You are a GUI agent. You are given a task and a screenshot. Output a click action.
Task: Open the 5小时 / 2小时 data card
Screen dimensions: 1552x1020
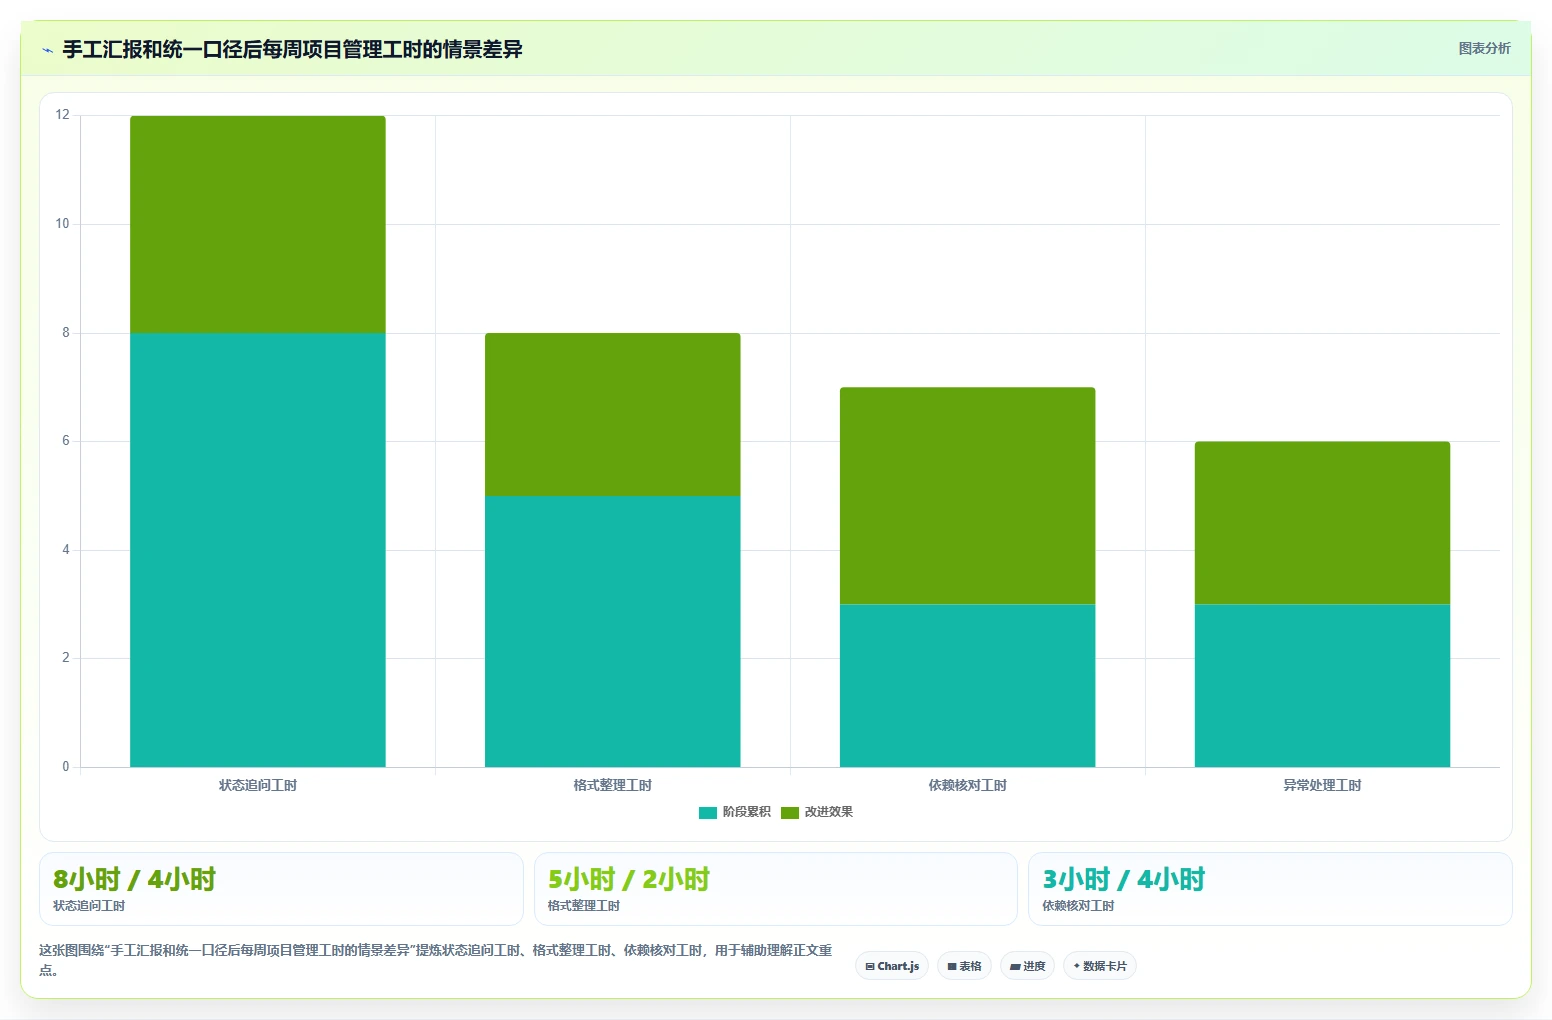click(776, 889)
